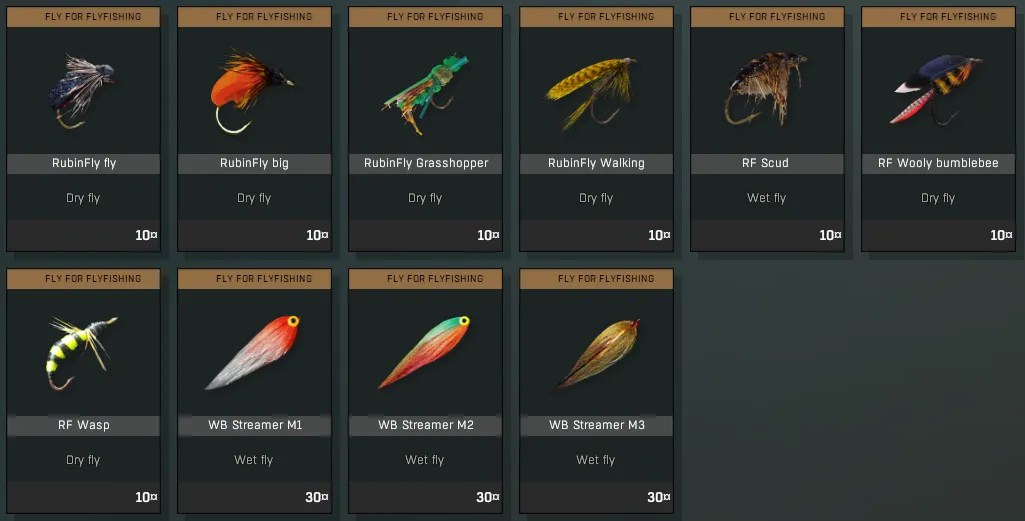
Task: Choose the WB Streamer M1 lure image
Action: (252, 352)
